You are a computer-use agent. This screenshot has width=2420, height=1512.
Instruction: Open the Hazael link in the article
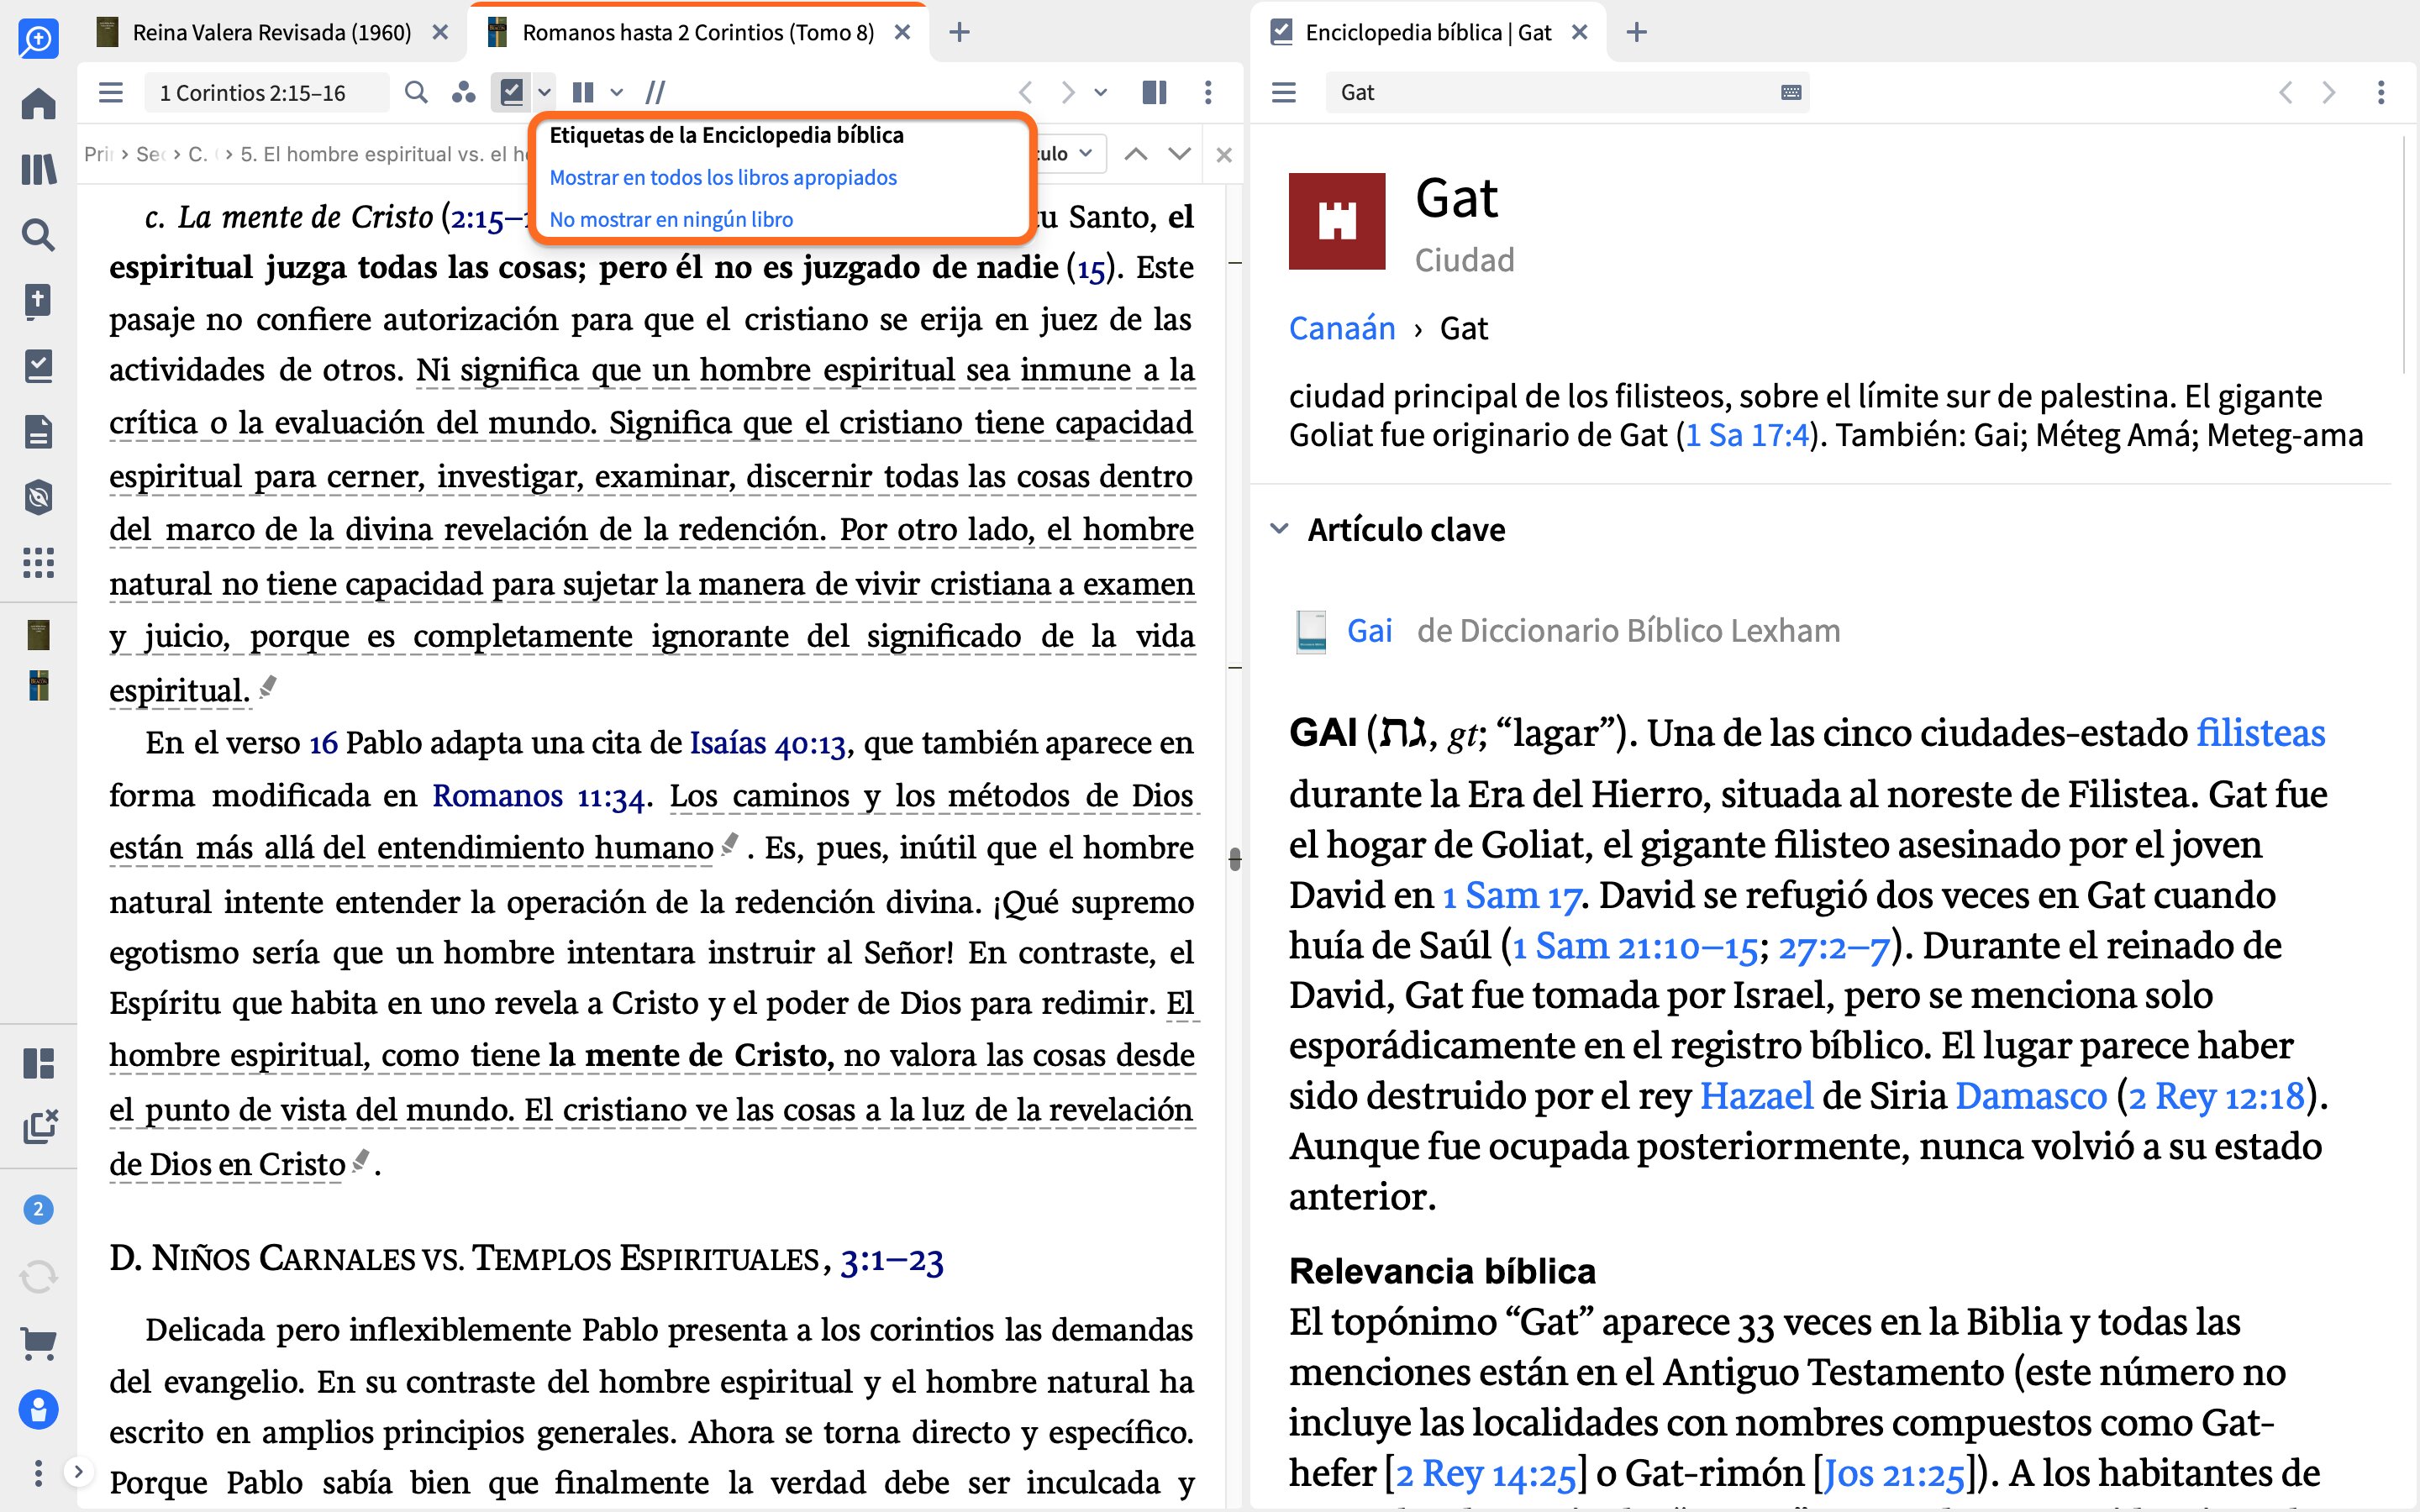[x=1756, y=1097]
